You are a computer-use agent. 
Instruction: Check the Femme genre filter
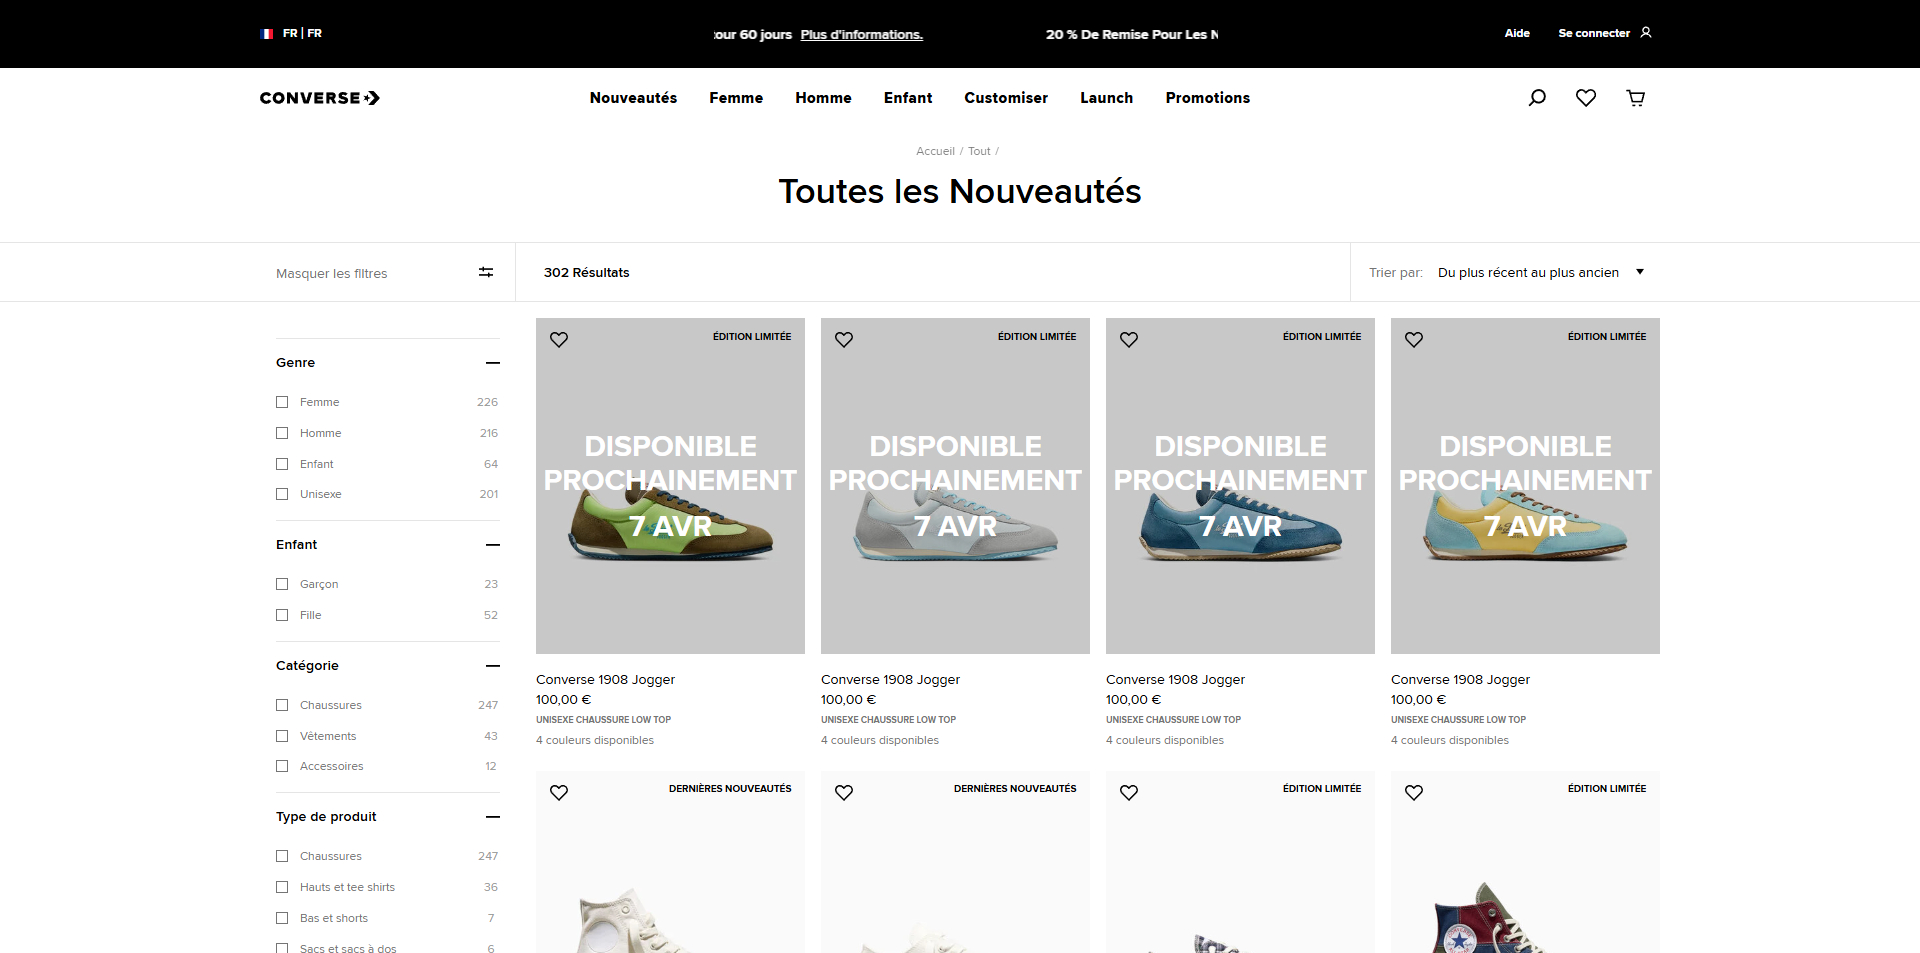point(282,402)
